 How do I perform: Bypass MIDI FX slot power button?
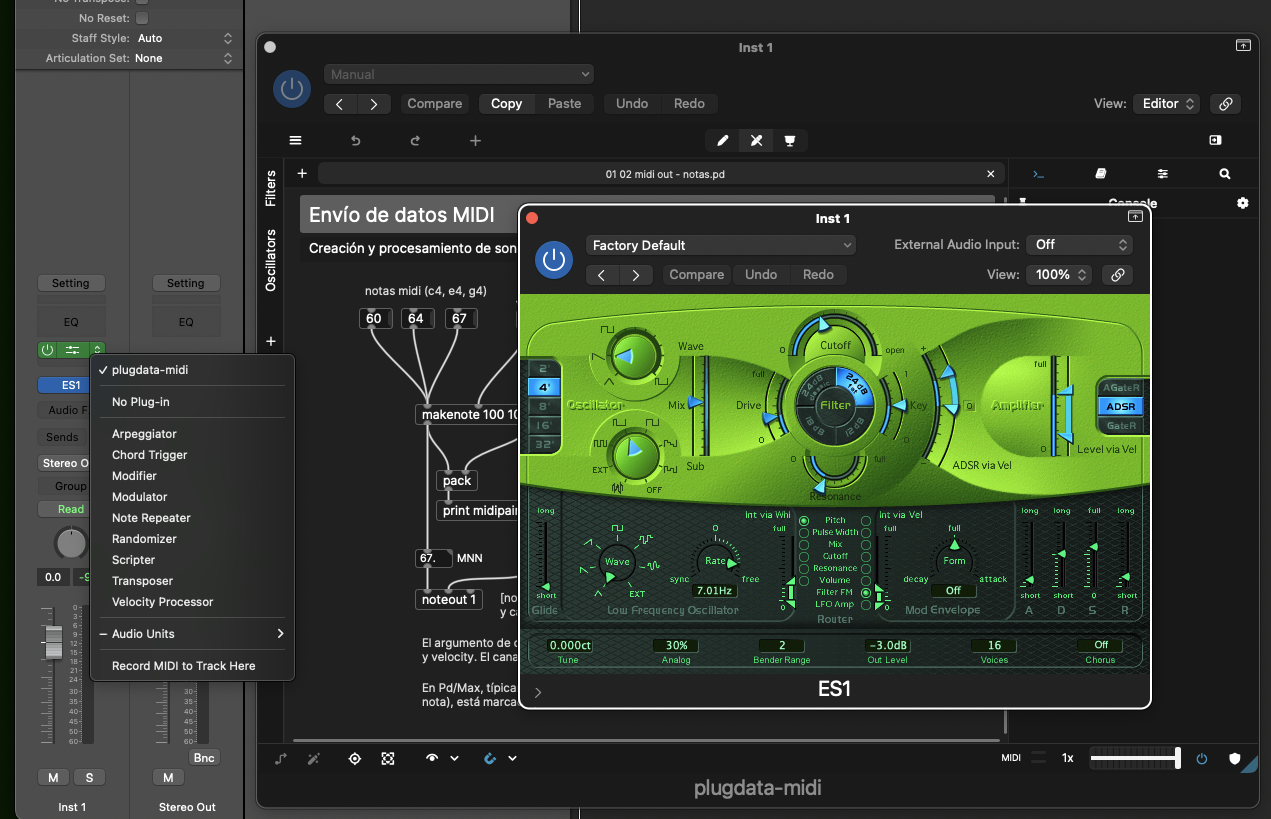pyautogui.click(x=47, y=350)
